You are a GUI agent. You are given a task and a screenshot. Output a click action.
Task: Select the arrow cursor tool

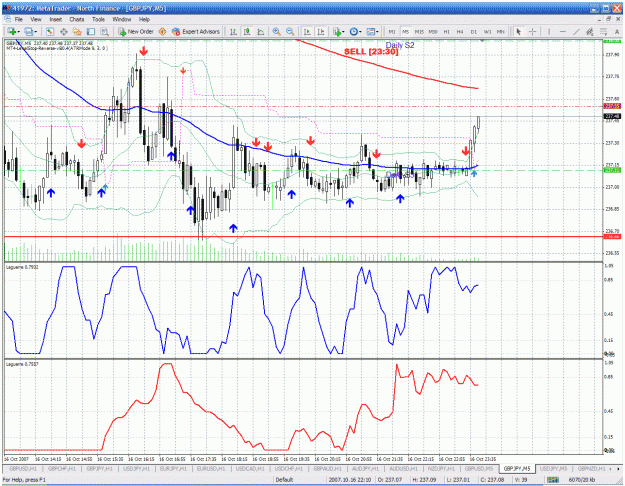click(x=519, y=31)
